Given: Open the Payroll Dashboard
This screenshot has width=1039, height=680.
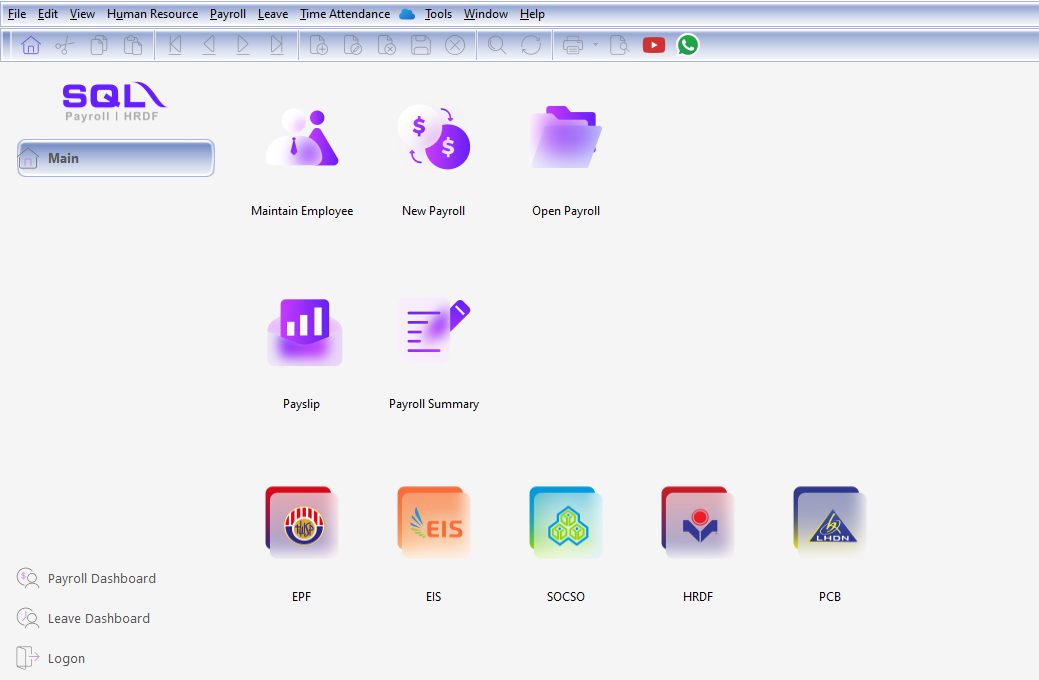Looking at the screenshot, I should click(100, 578).
